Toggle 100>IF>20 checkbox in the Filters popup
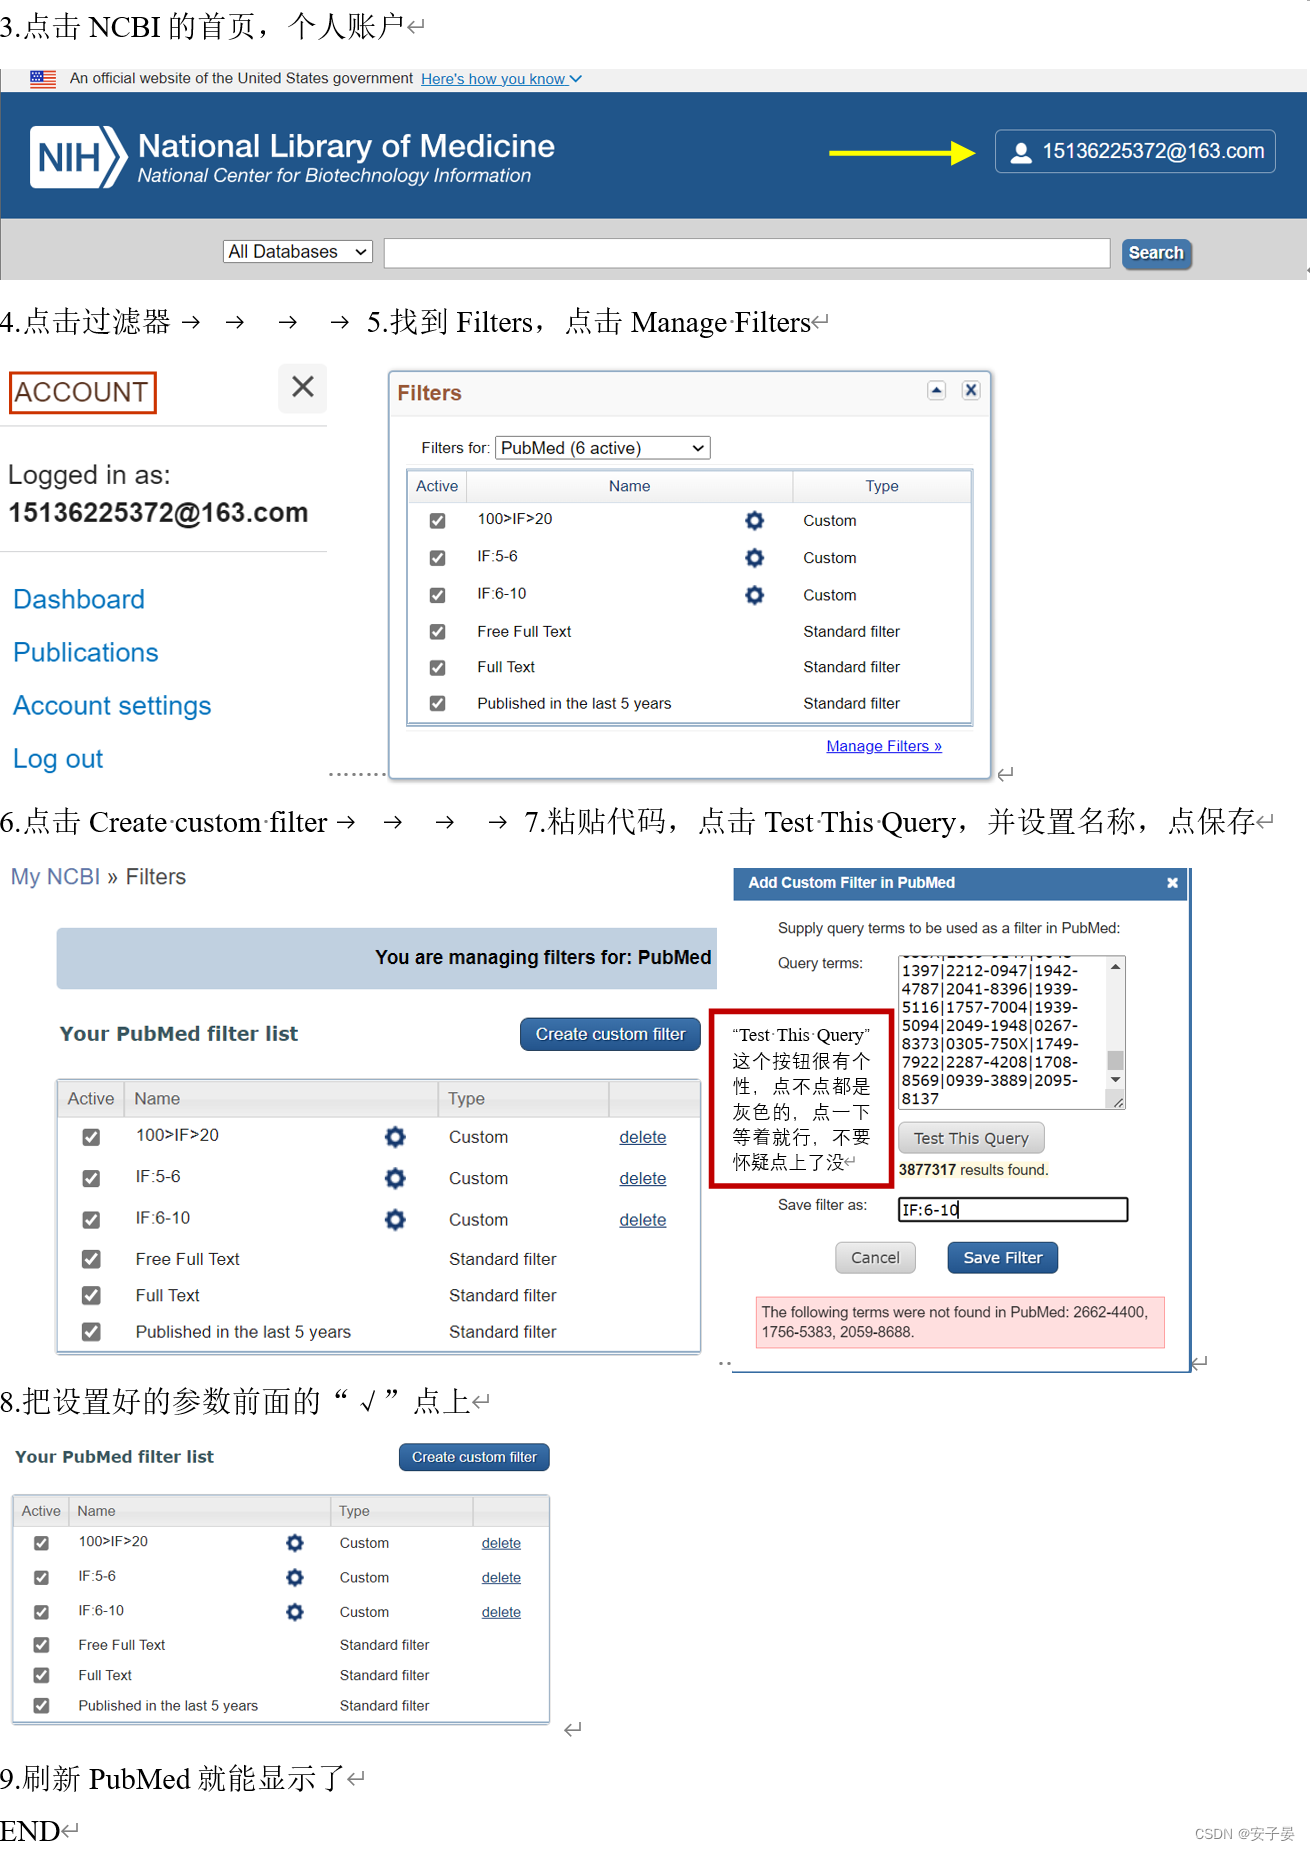This screenshot has width=1310, height=1851. [437, 520]
